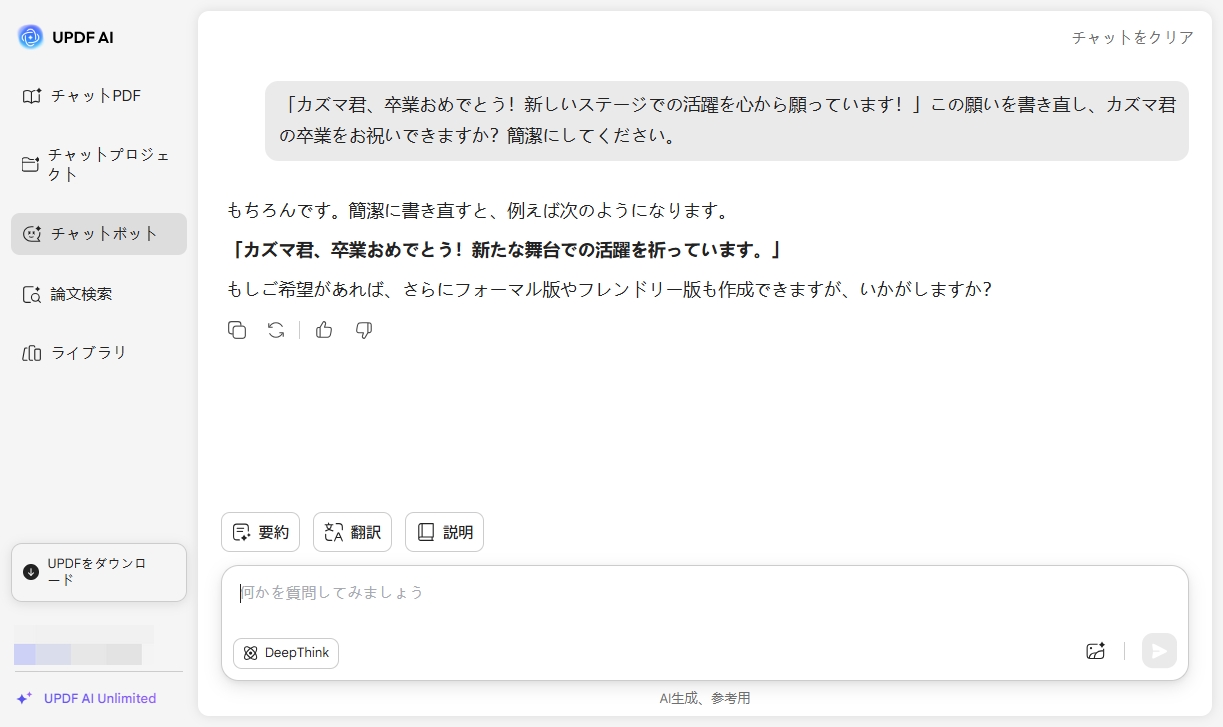Open チャットプロジェクト in the sidebar
The height and width of the screenshot is (727, 1223).
coord(98,165)
